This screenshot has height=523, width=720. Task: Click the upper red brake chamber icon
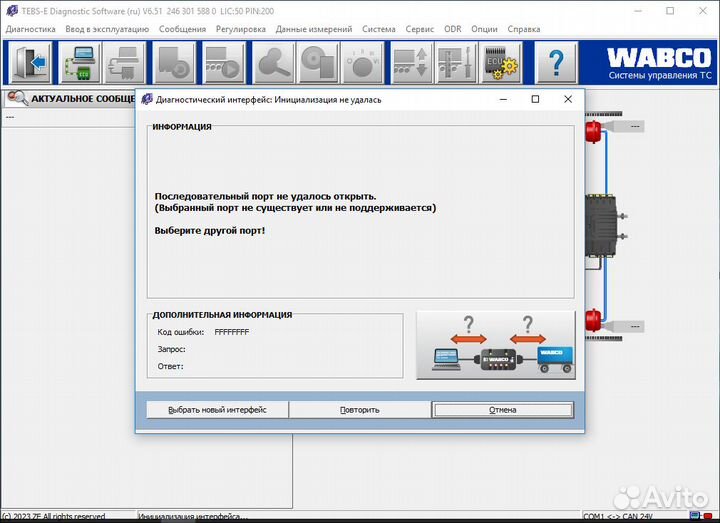(x=593, y=131)
